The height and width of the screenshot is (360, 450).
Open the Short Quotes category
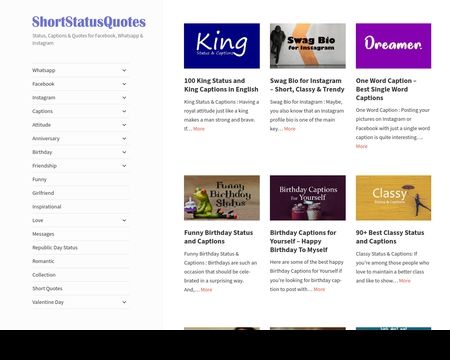(x=47, y=289)
